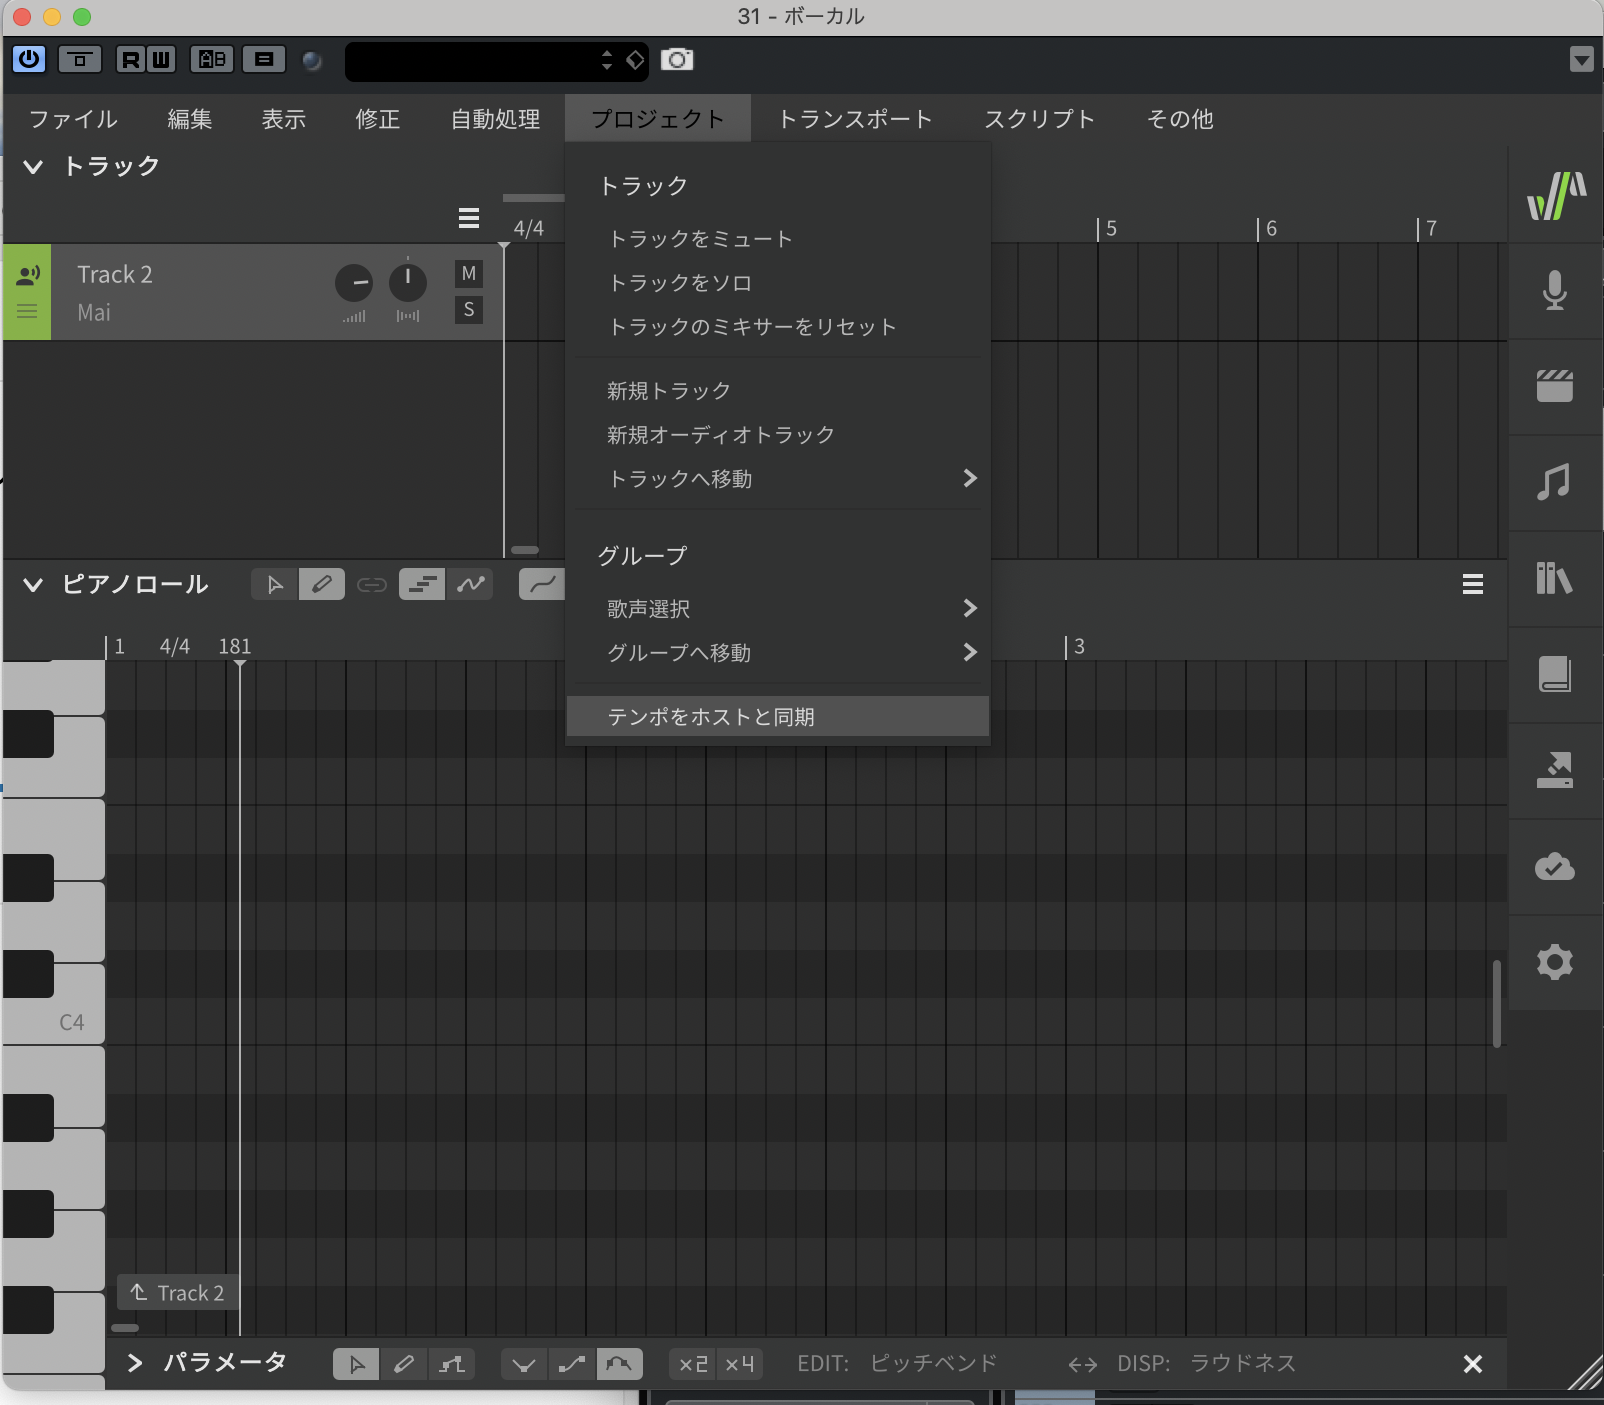The width and height of the screenshot is (1604, 1405).
Task: Open the library books panel in sidebar
Action: [1554, 578]
